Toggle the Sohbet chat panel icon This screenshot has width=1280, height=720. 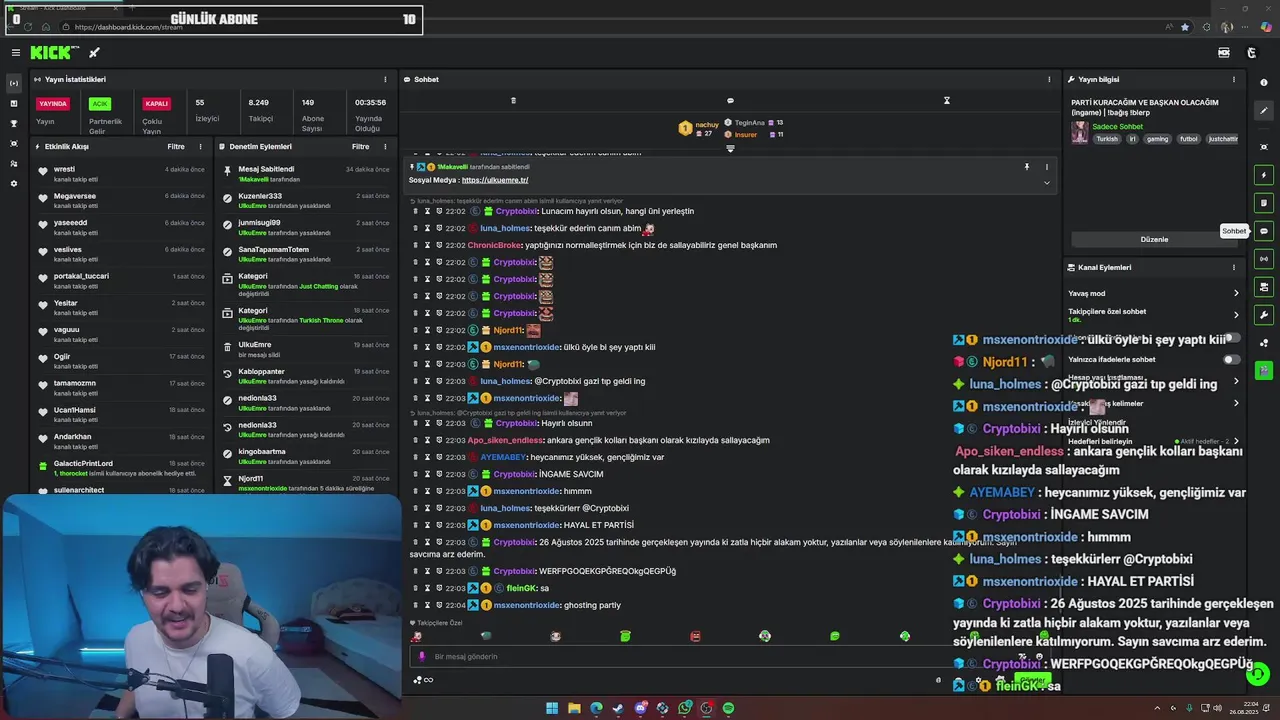1264,231
